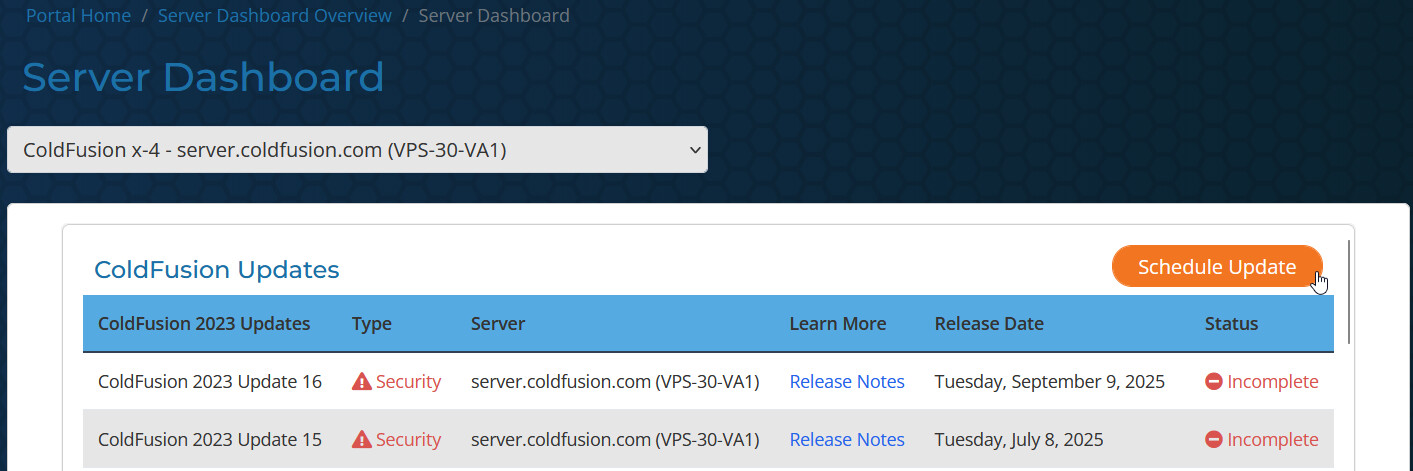
Task: Click the Release Date column header
Action: pos(989,324)
